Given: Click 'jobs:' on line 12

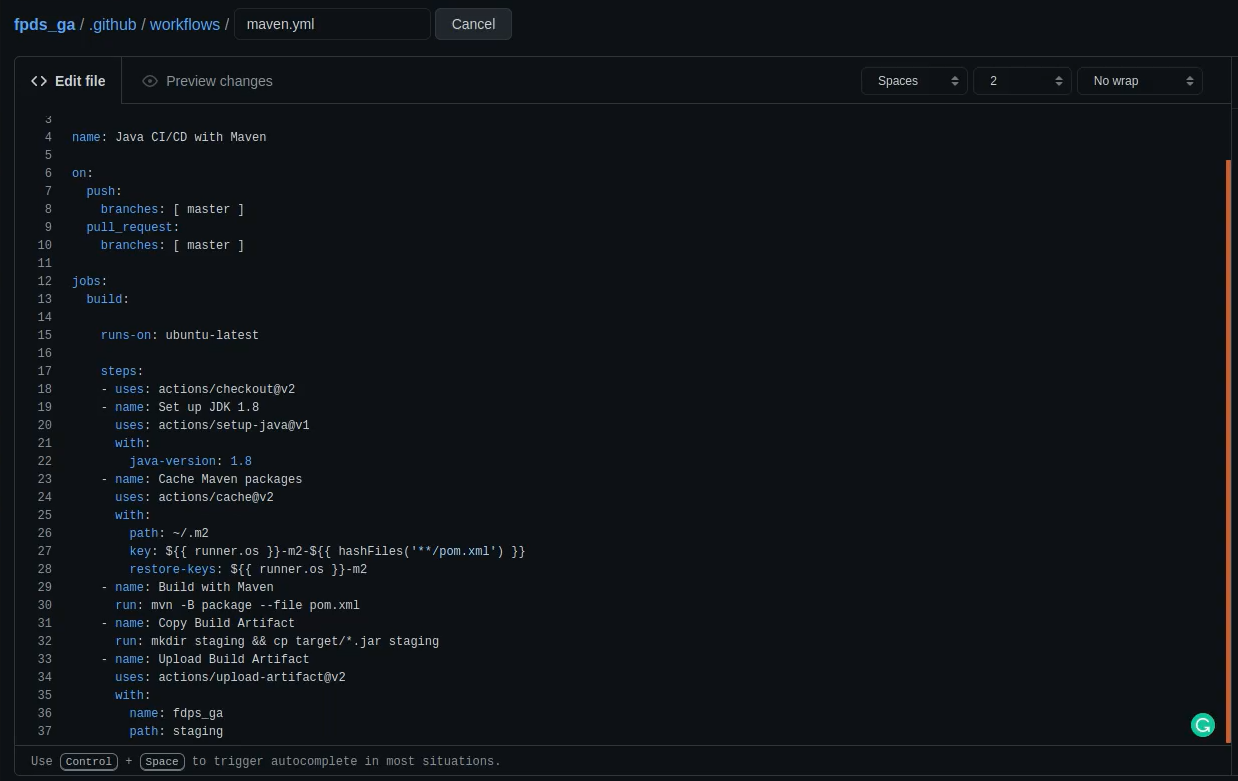Looking at the screenshot, I should (90, 281).
